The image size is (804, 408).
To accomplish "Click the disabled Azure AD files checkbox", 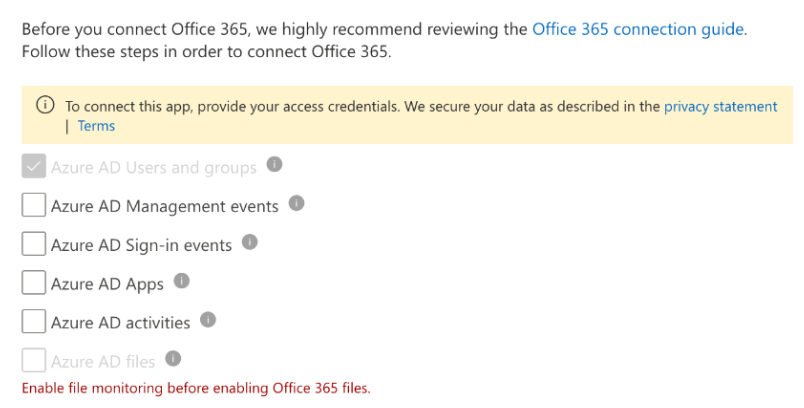I will click(x=34, y=360).
